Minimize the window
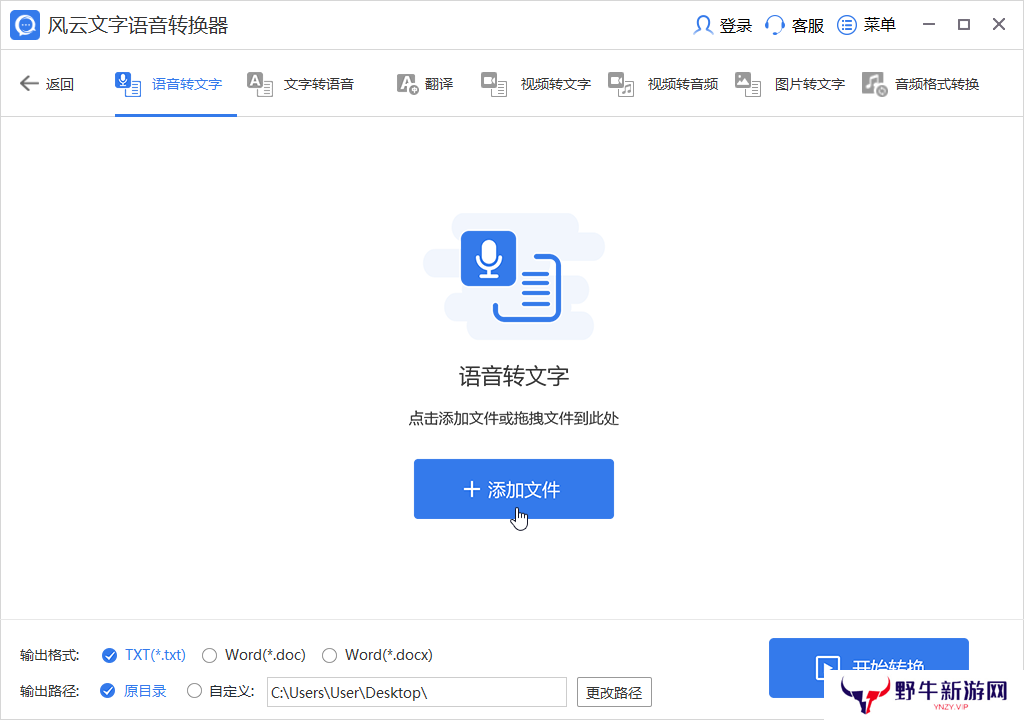1024x720 pixels. tap(929, 24)
